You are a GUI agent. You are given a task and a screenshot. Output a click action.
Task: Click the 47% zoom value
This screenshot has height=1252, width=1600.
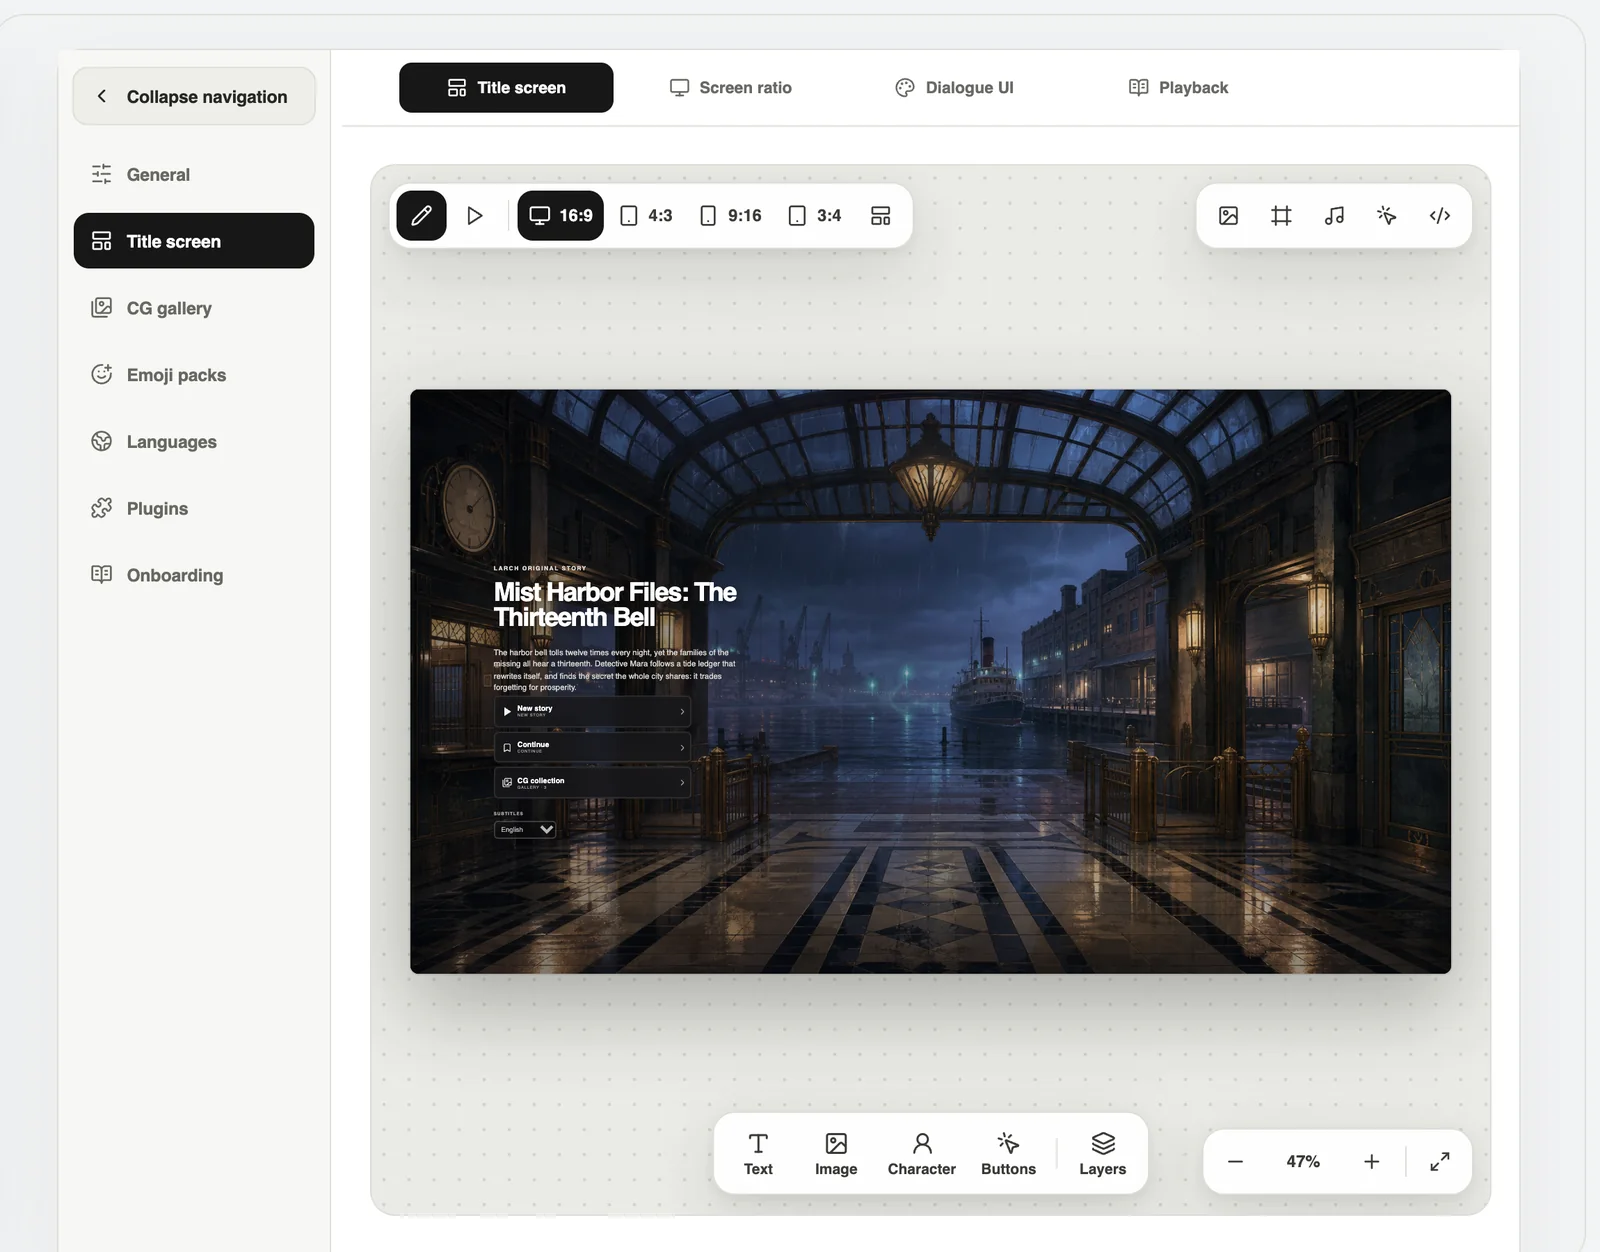(x=1303, y=1161)
